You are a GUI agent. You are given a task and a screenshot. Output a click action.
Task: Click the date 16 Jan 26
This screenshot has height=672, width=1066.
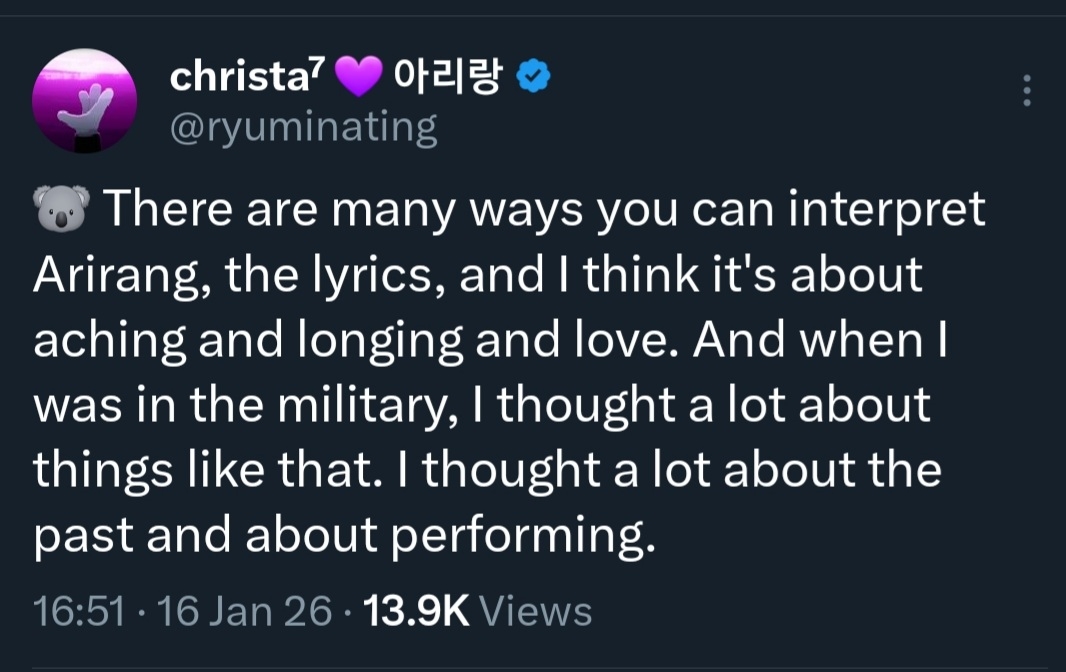[x=244, y=610]
